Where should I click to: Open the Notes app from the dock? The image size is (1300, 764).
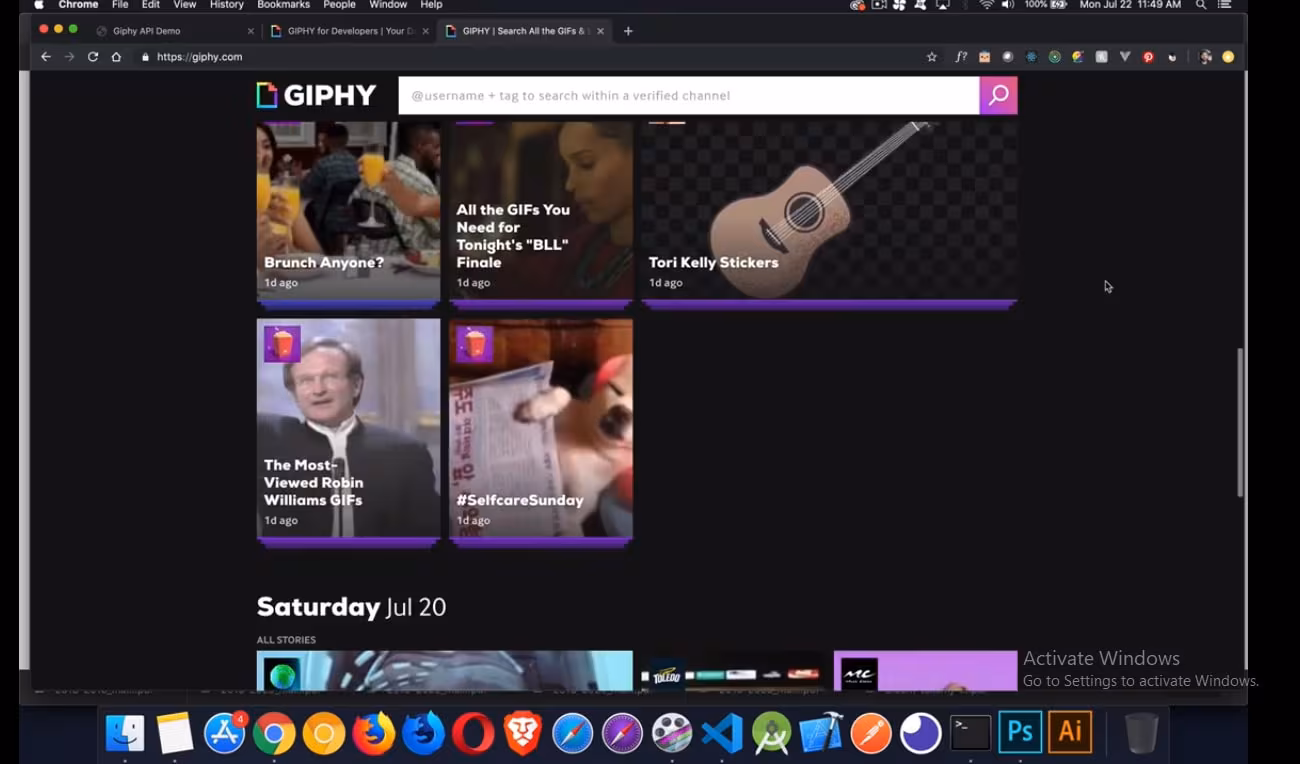point(175,733)
